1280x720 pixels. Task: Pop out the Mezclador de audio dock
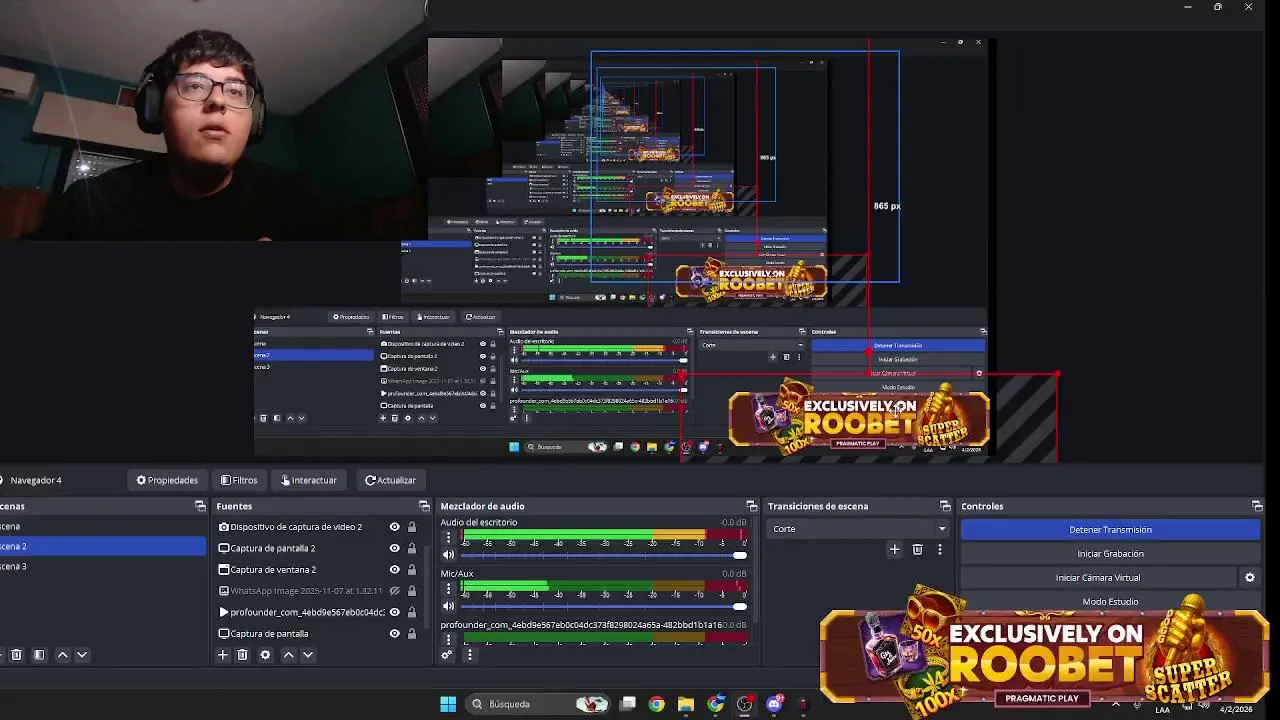752,506
